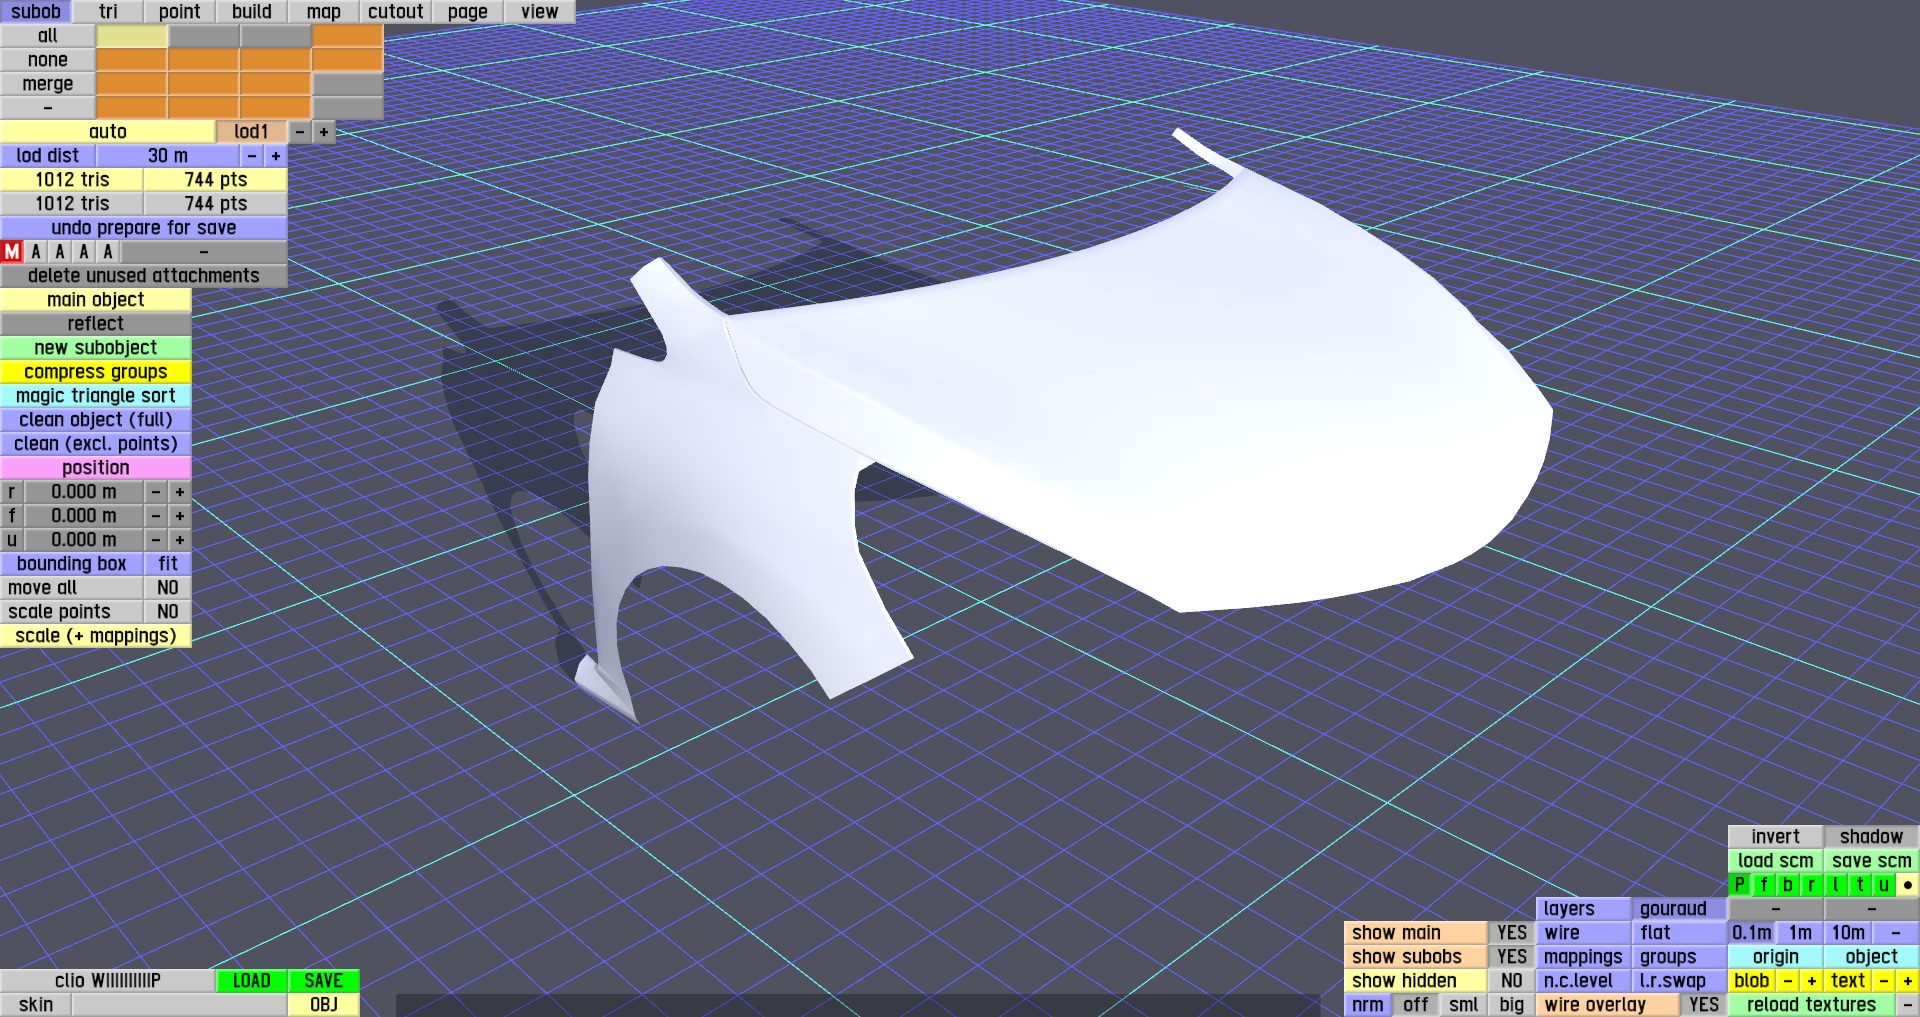The width and height of the screenshot is (1920, 1017).
Task: Toggle show main YES setting
Action: click(x=1511, y=933)
